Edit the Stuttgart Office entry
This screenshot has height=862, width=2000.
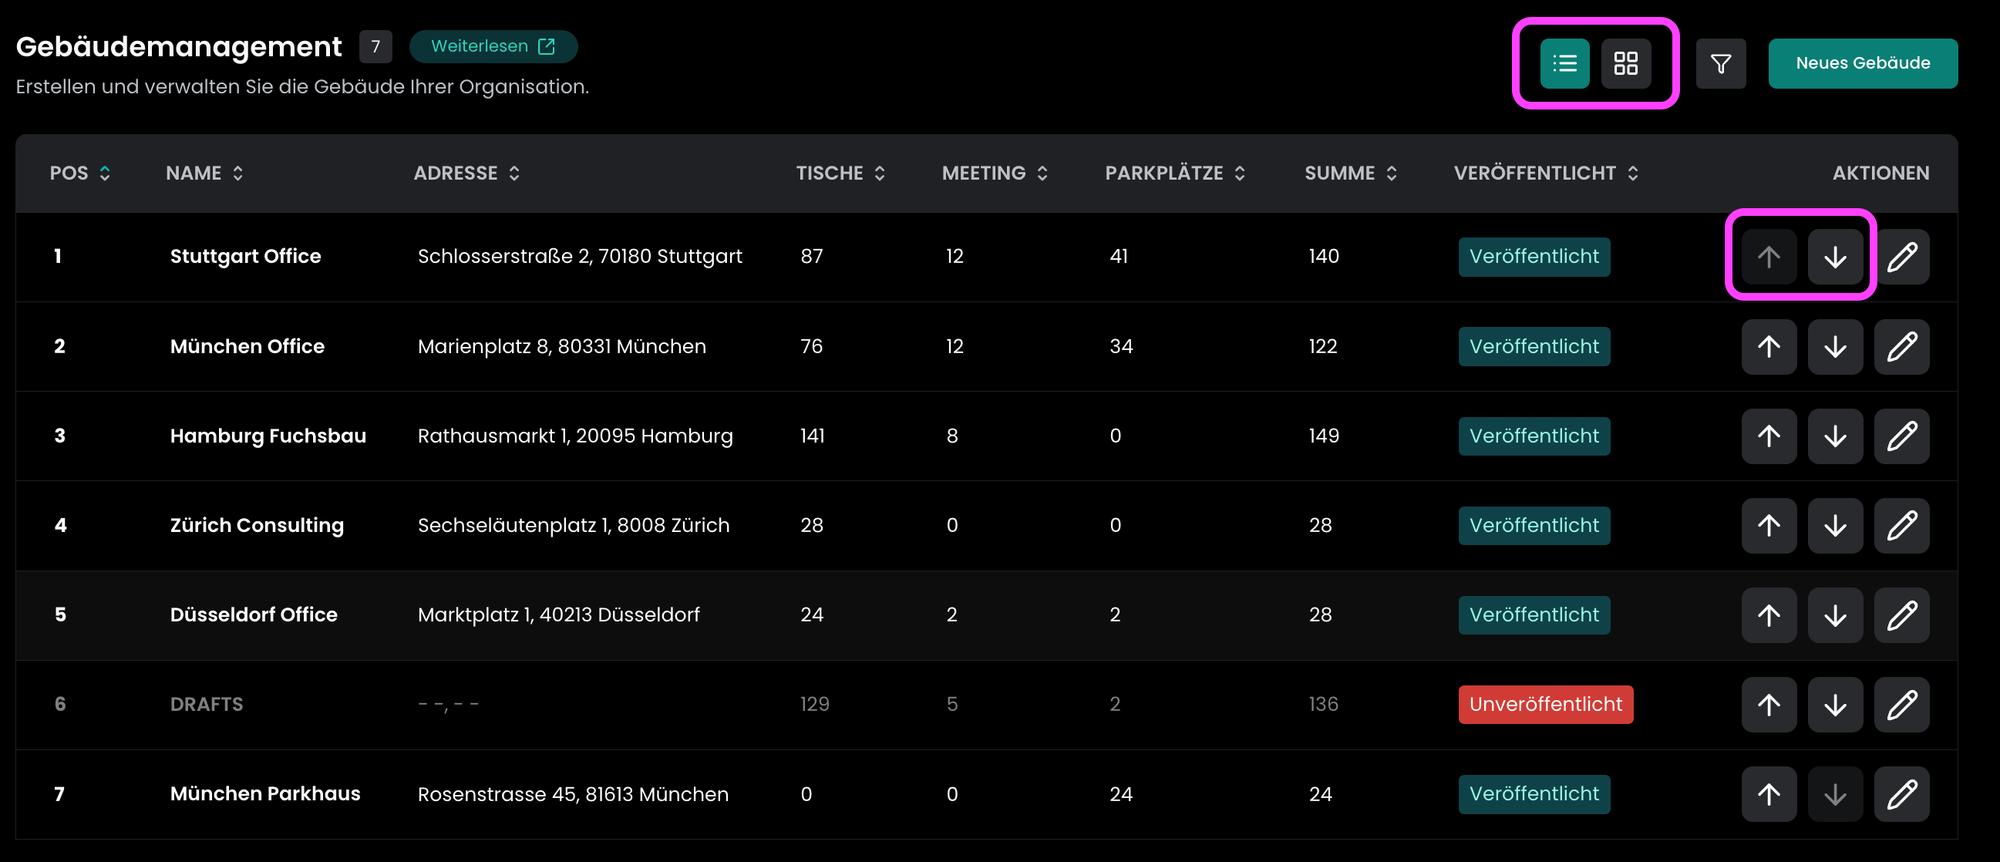click(1901, 257)
